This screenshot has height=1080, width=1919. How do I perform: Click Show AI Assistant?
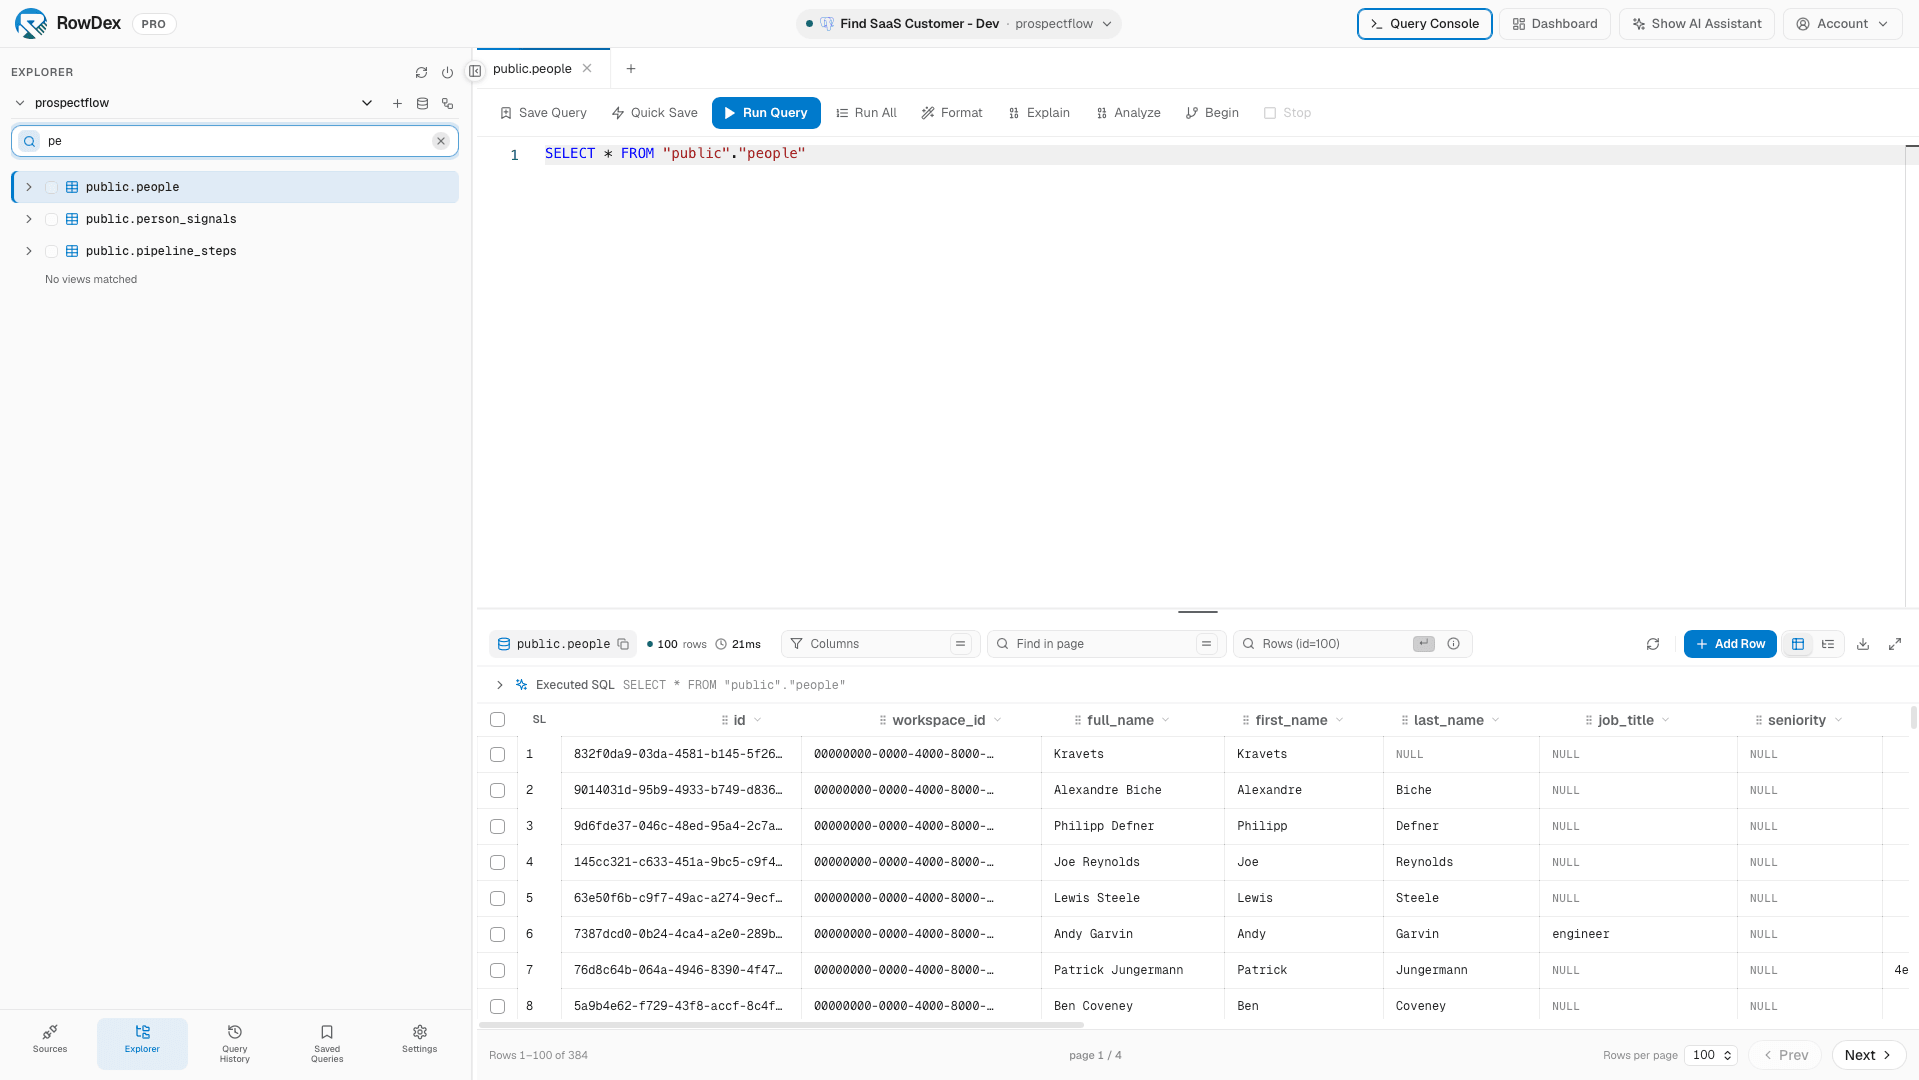coord(1696,24)
